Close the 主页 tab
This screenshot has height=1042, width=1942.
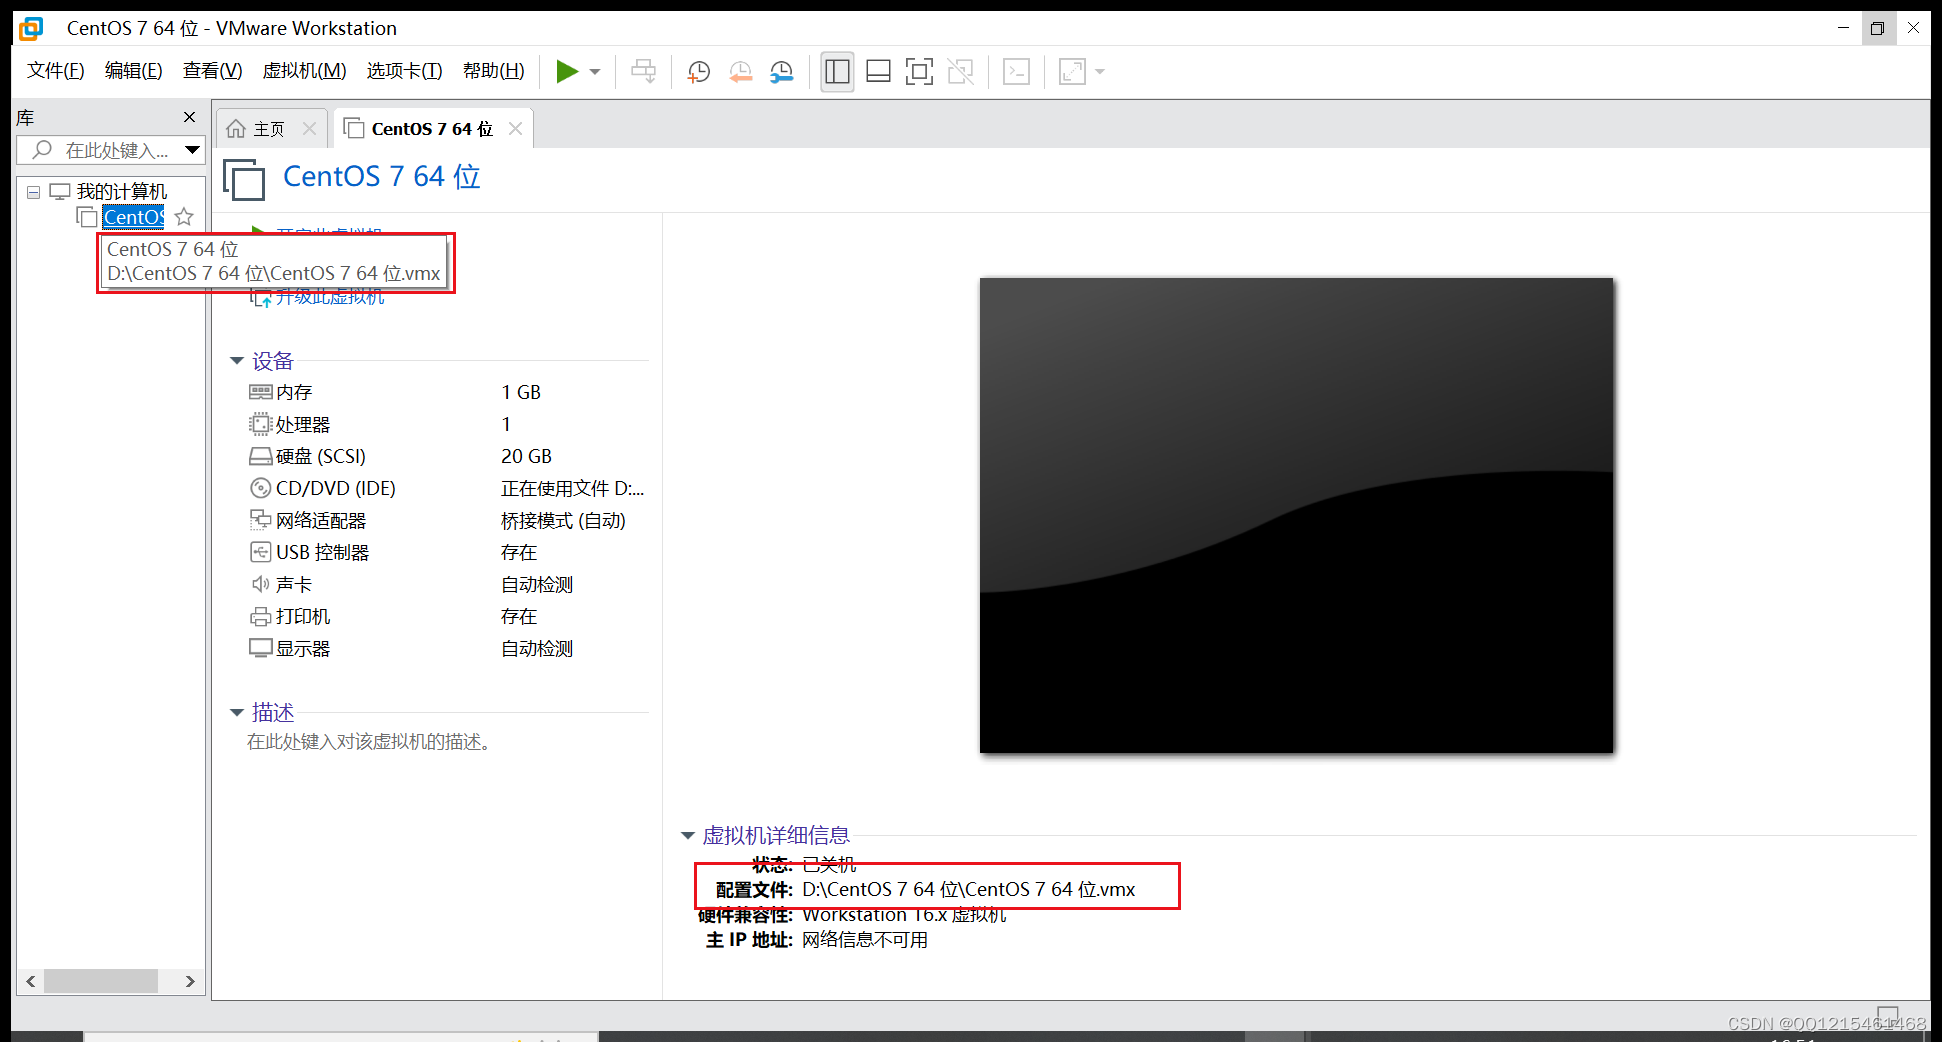pos(309,129)
